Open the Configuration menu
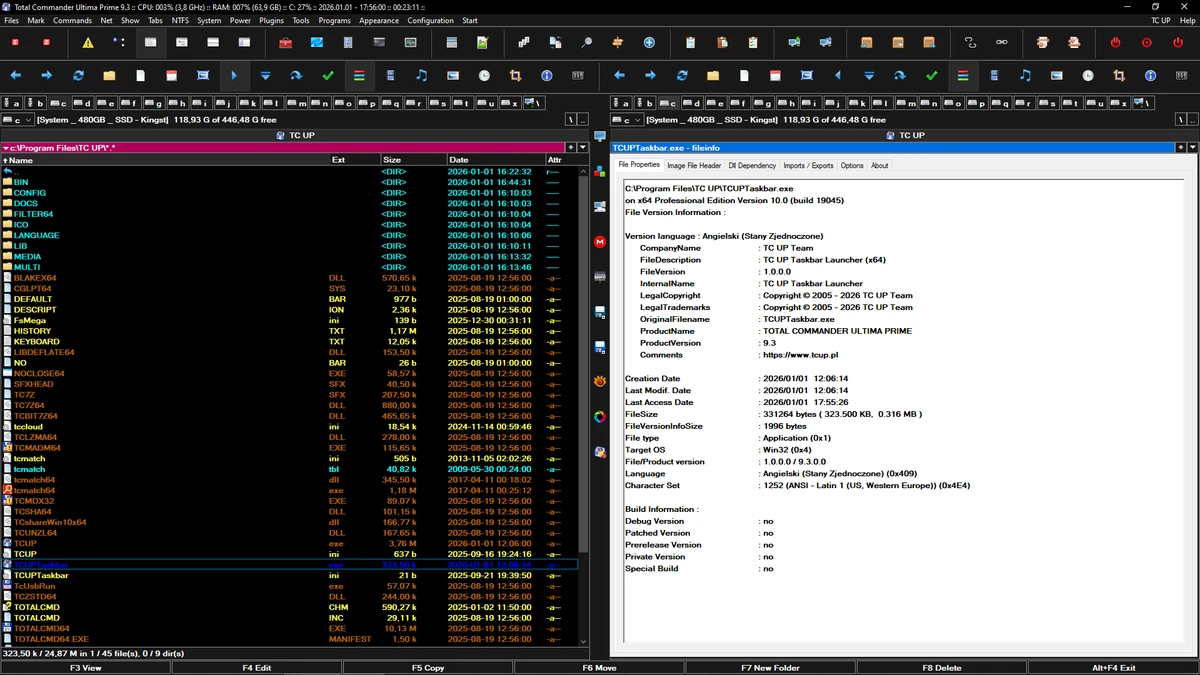Screen dimensions: 1200x675 (x=430, y=20)
